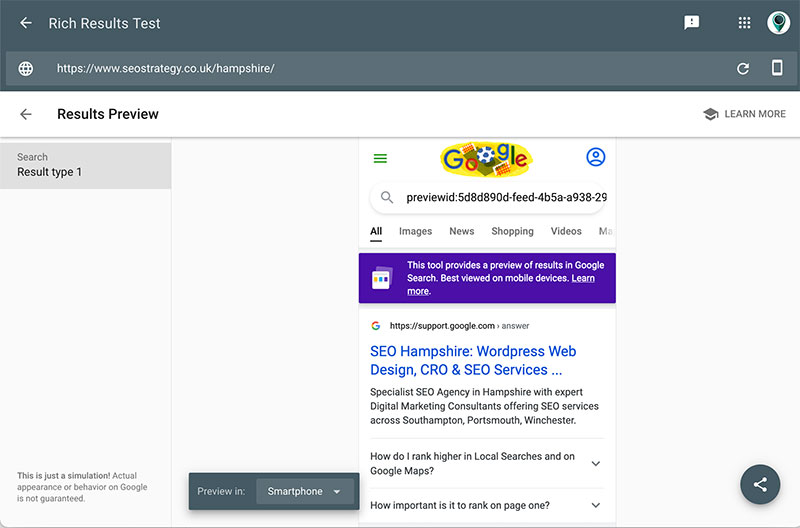The image size is (800, 528).
Task: Click the globe icon beside the URL
Action: coord(26,68)
